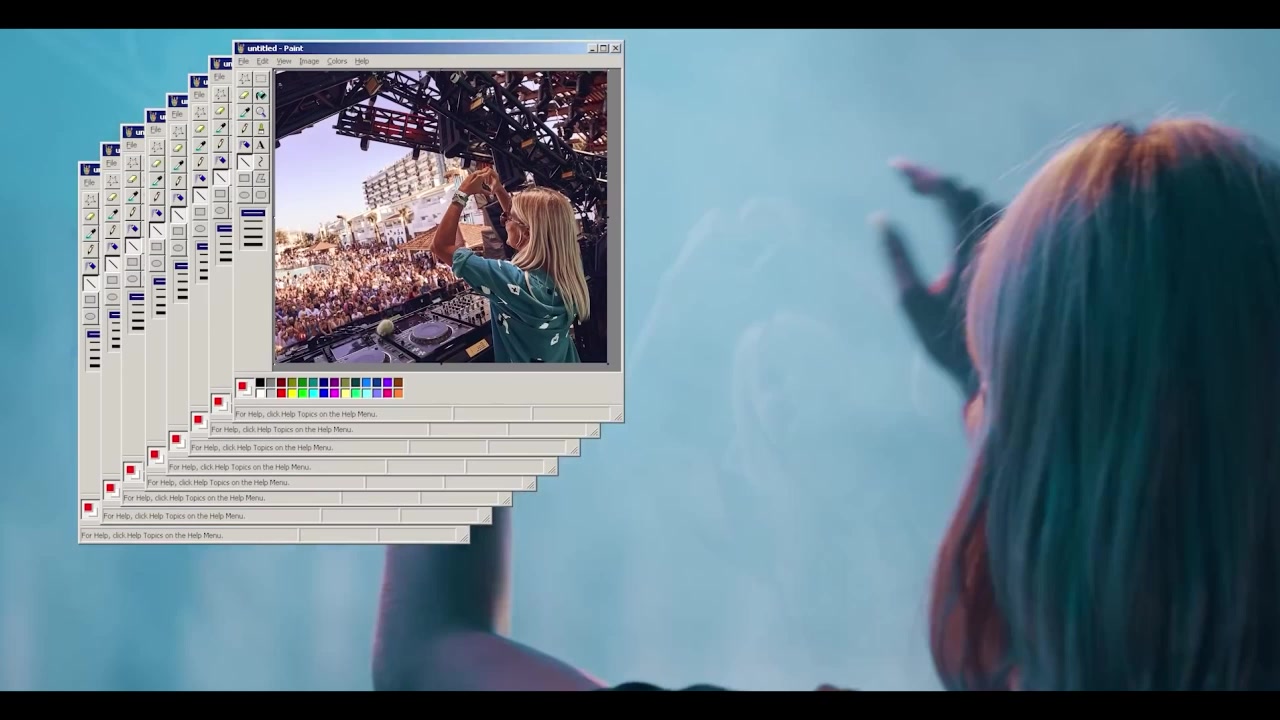The width and height of the screenshot is (1280, 720).
Task: Choose the middle line width option in front window
Action: click(253, 228)
